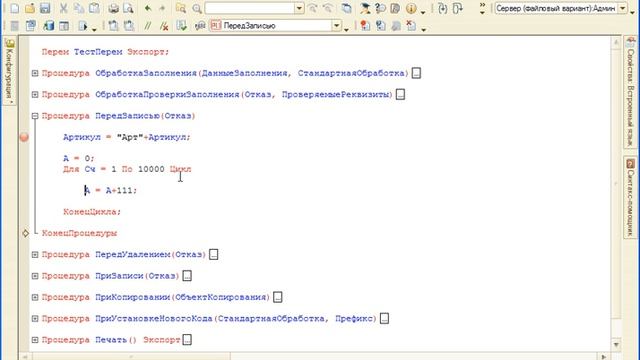Run syntax check with green checkmark icon
This screenshot has height=360, width=640.
click(182, 26)
